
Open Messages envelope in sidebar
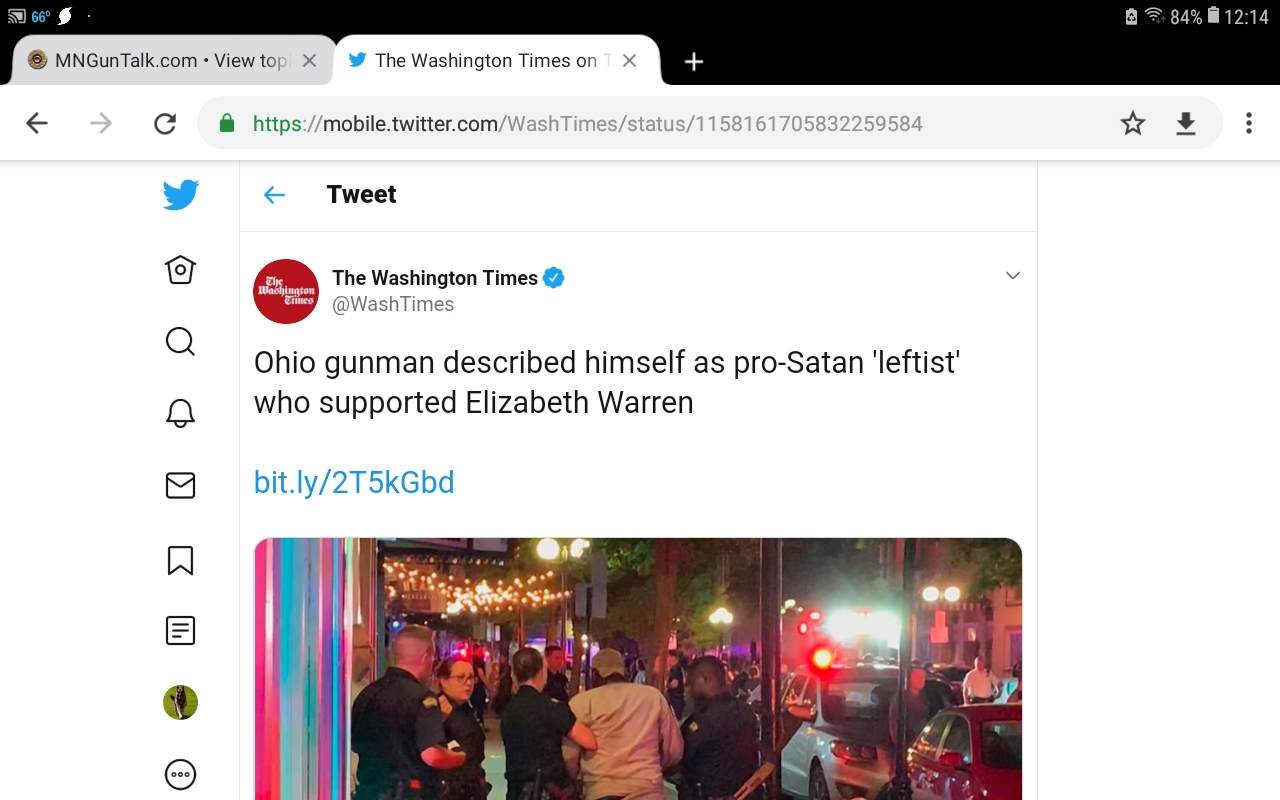[180, 486]
